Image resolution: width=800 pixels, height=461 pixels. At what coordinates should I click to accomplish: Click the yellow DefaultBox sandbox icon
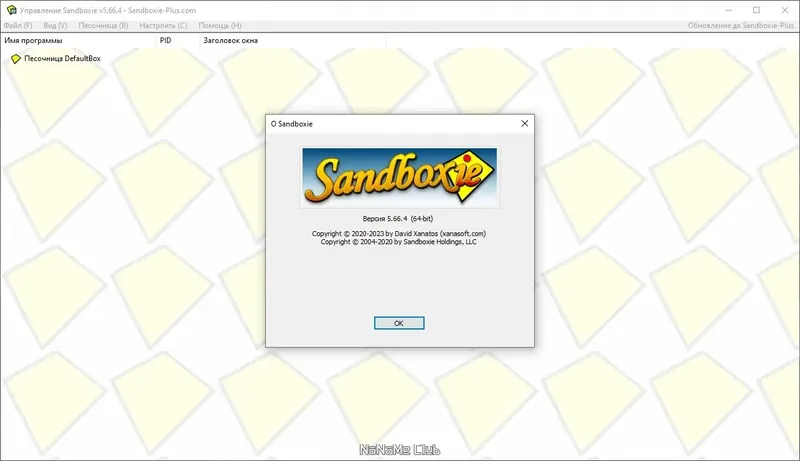pyautogui.click(x=16, y=59)
